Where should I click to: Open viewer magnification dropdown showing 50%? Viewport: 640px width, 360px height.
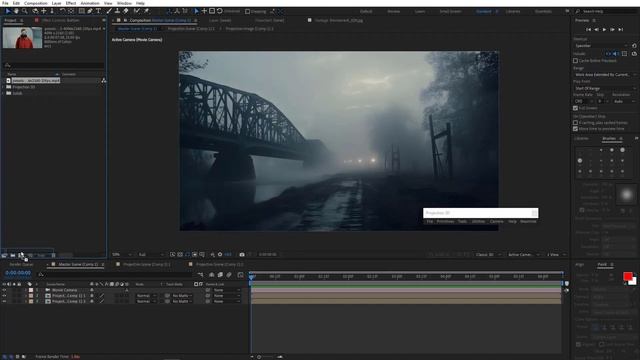[x=122, y=255]
